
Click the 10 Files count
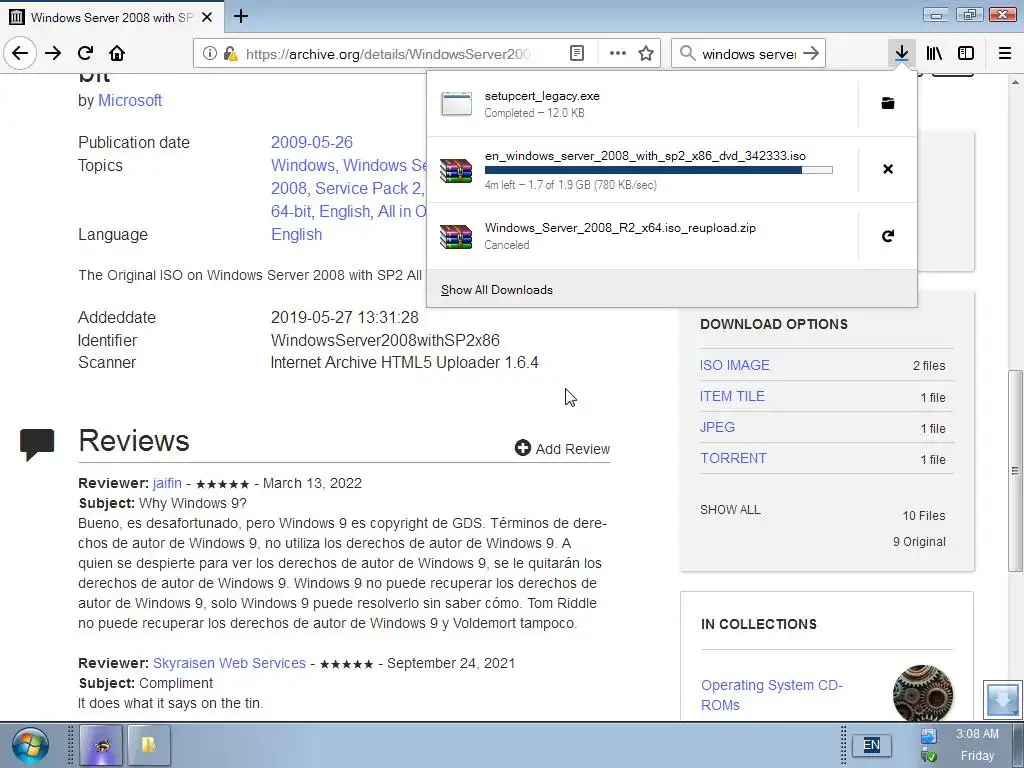pyautogui.click(x=923, y=516)
